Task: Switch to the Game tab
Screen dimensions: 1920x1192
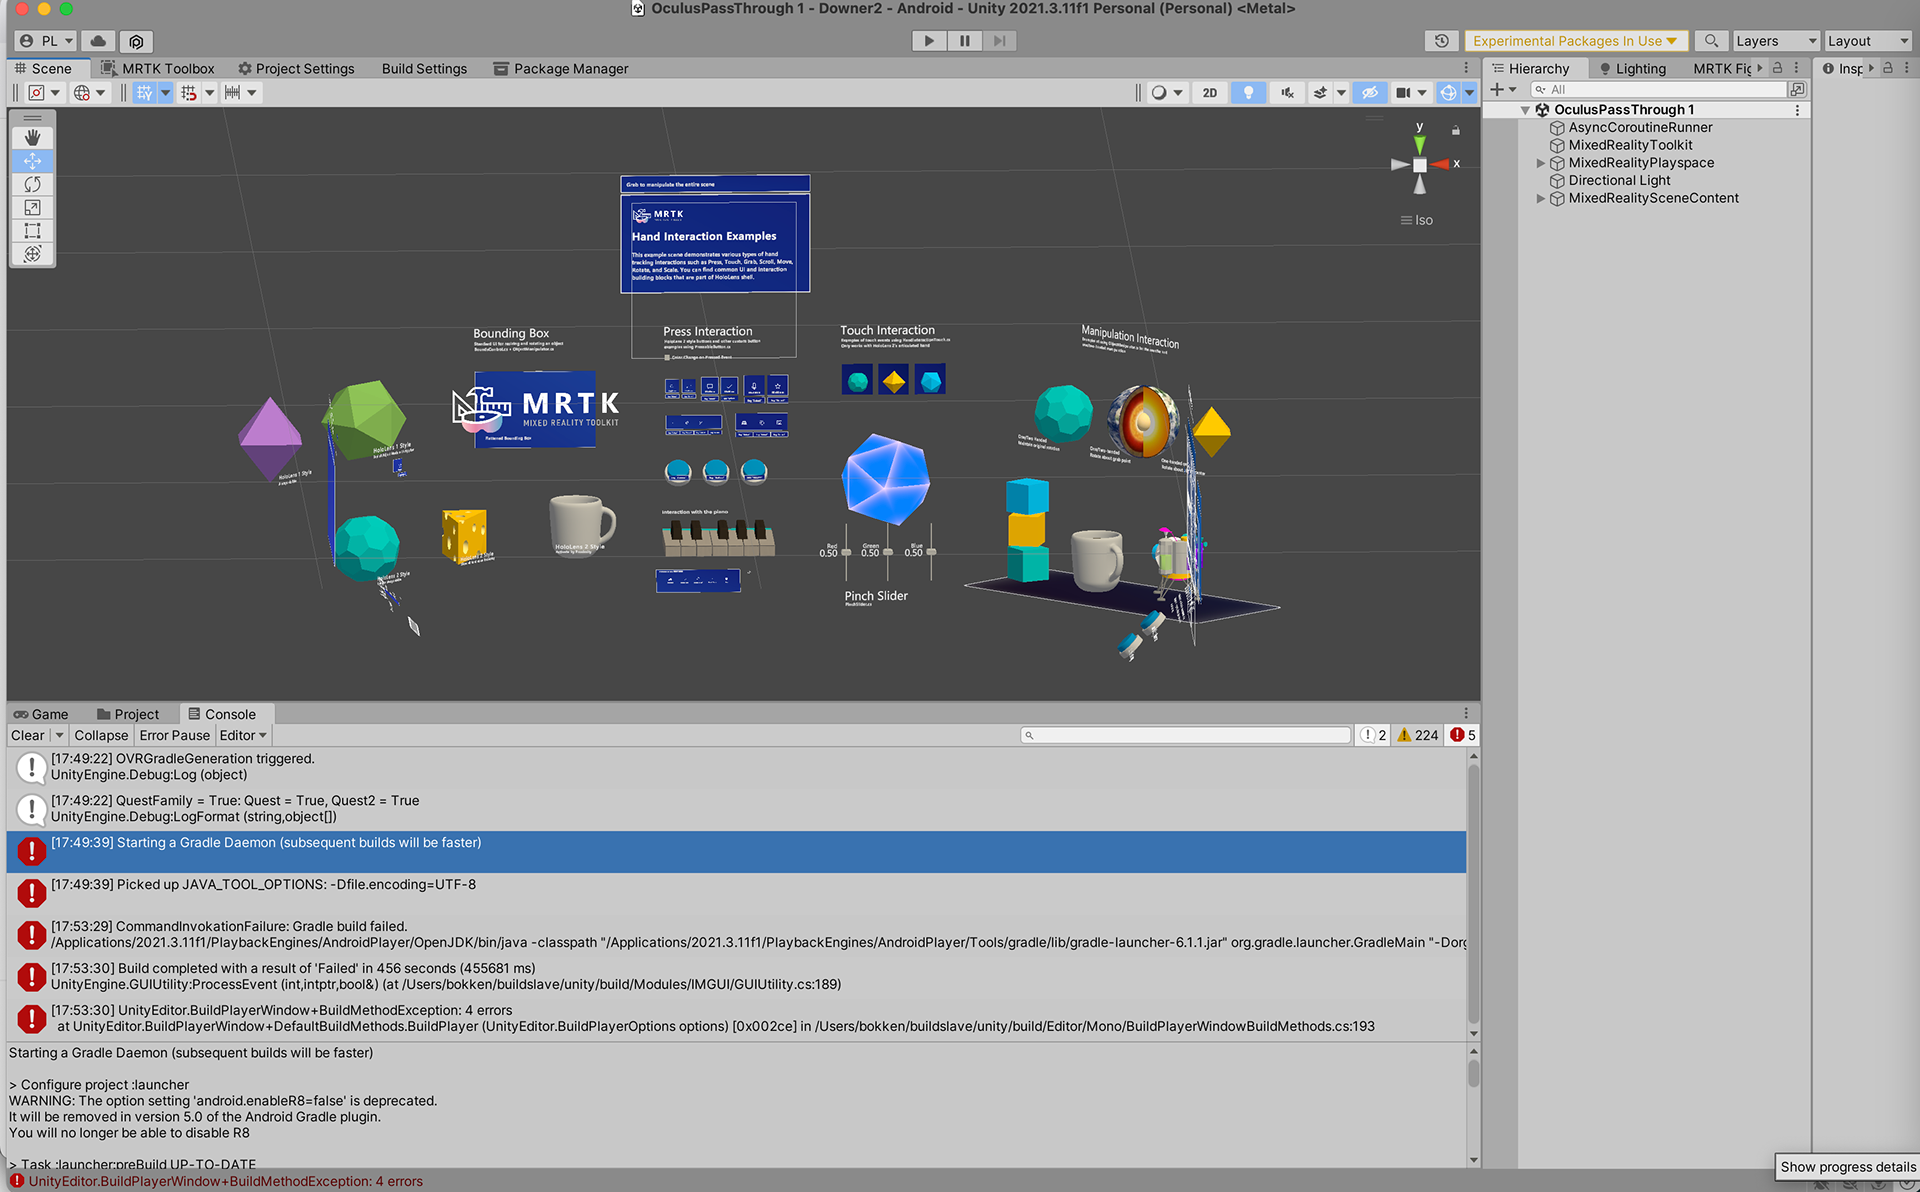Action: point(41,714)
